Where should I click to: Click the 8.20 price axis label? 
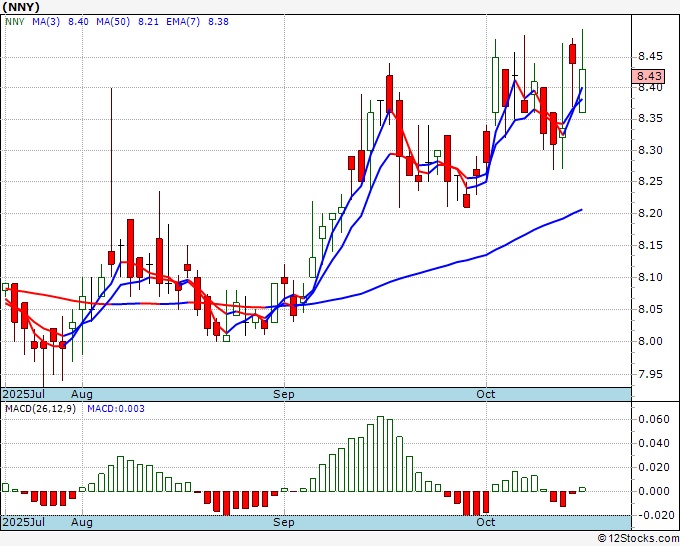[x=650, y=213]
